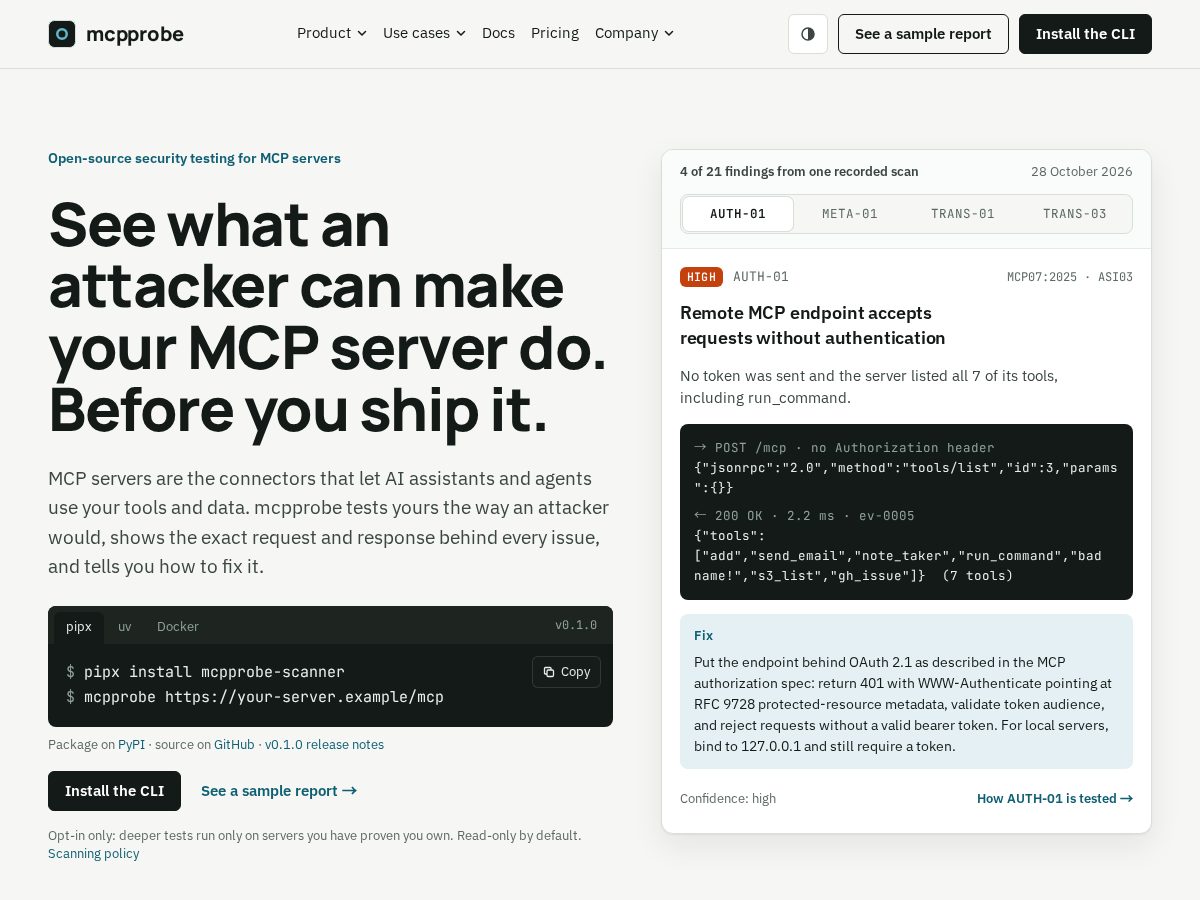This screenshot has height=900, width=1200.
Task: Click the 4 of 21 findings text
Action: [799, 172]
